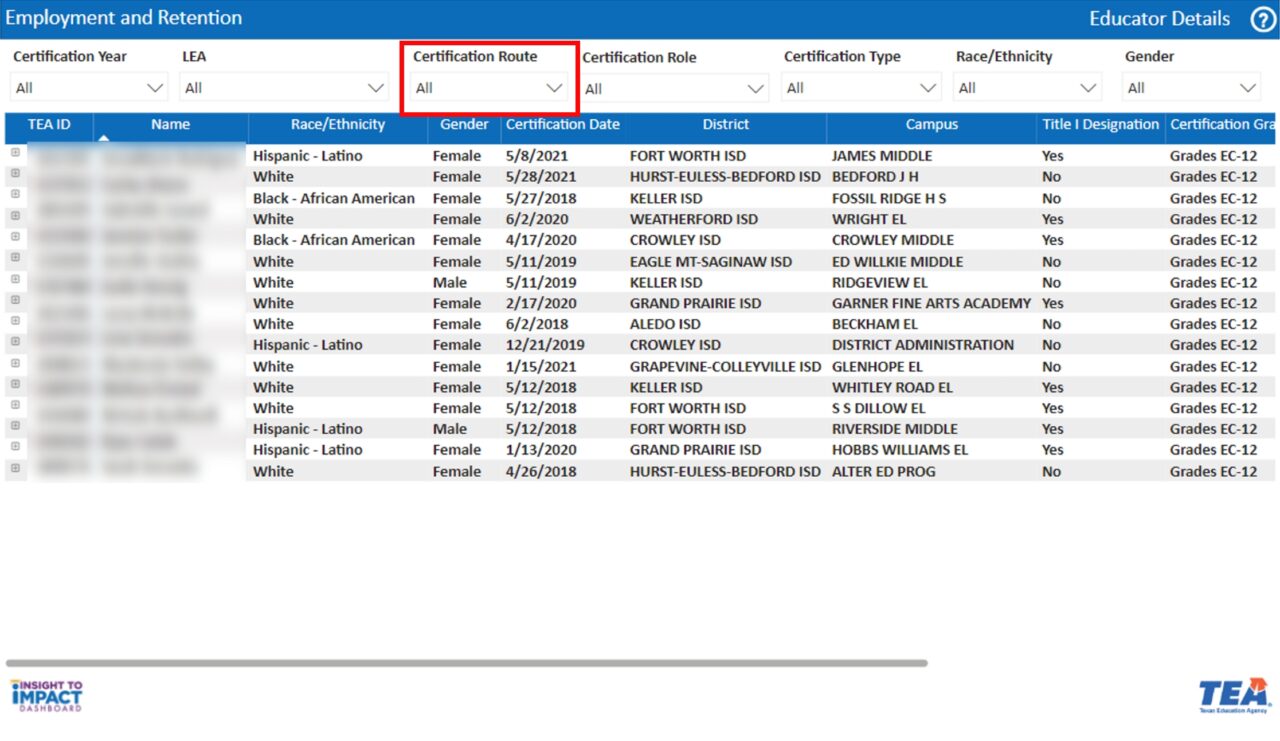Open the Gender filter dropdown
This screenshot has width=1280, height=741.
(1191, 88)
